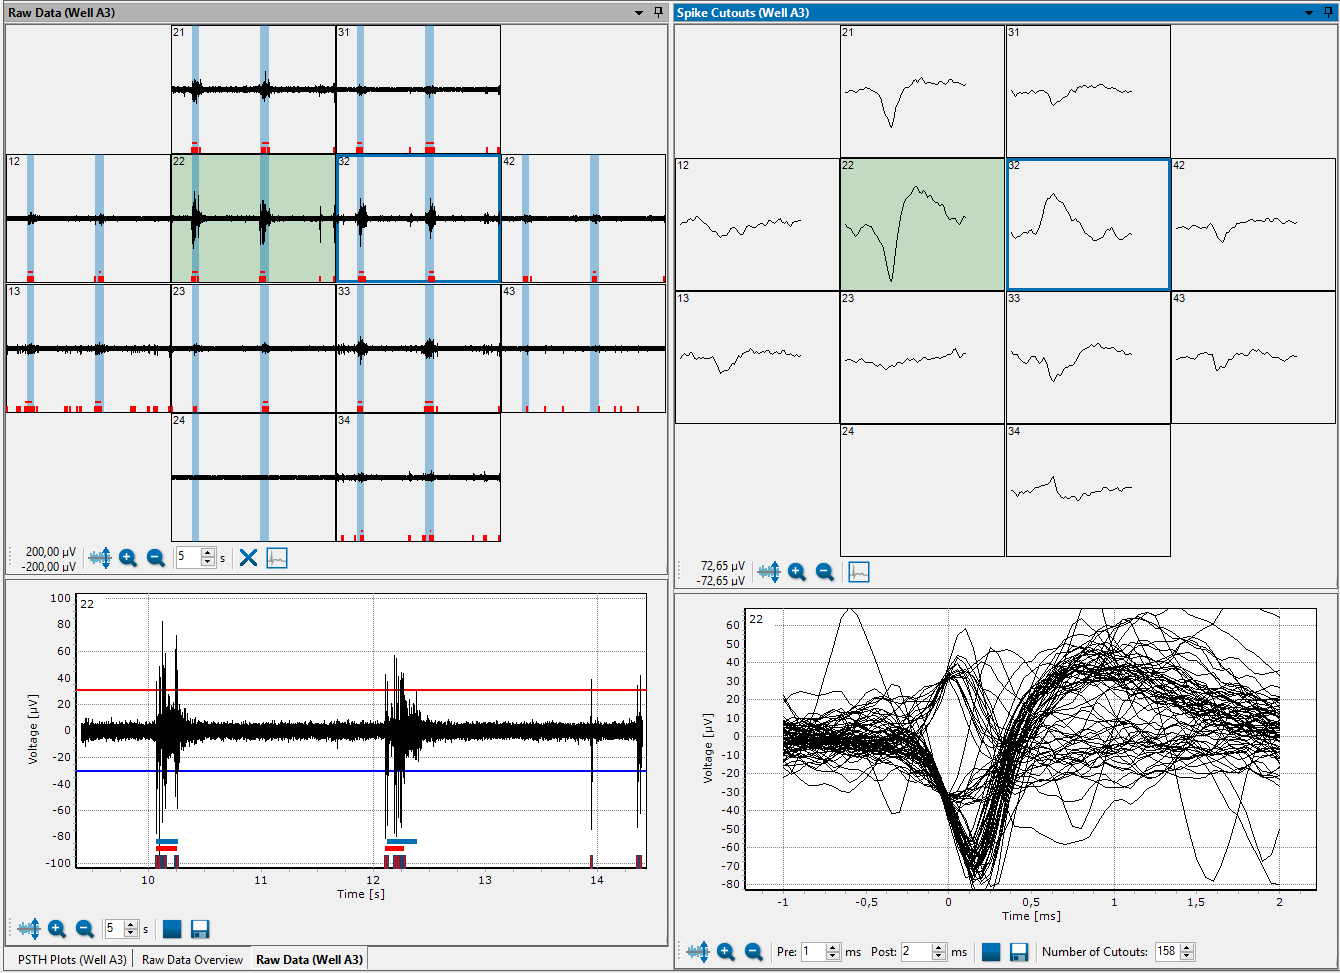Open the Spike Cutouts panel dropdown arrow
Viewport: 1340px width, 973px height.
1309,13
